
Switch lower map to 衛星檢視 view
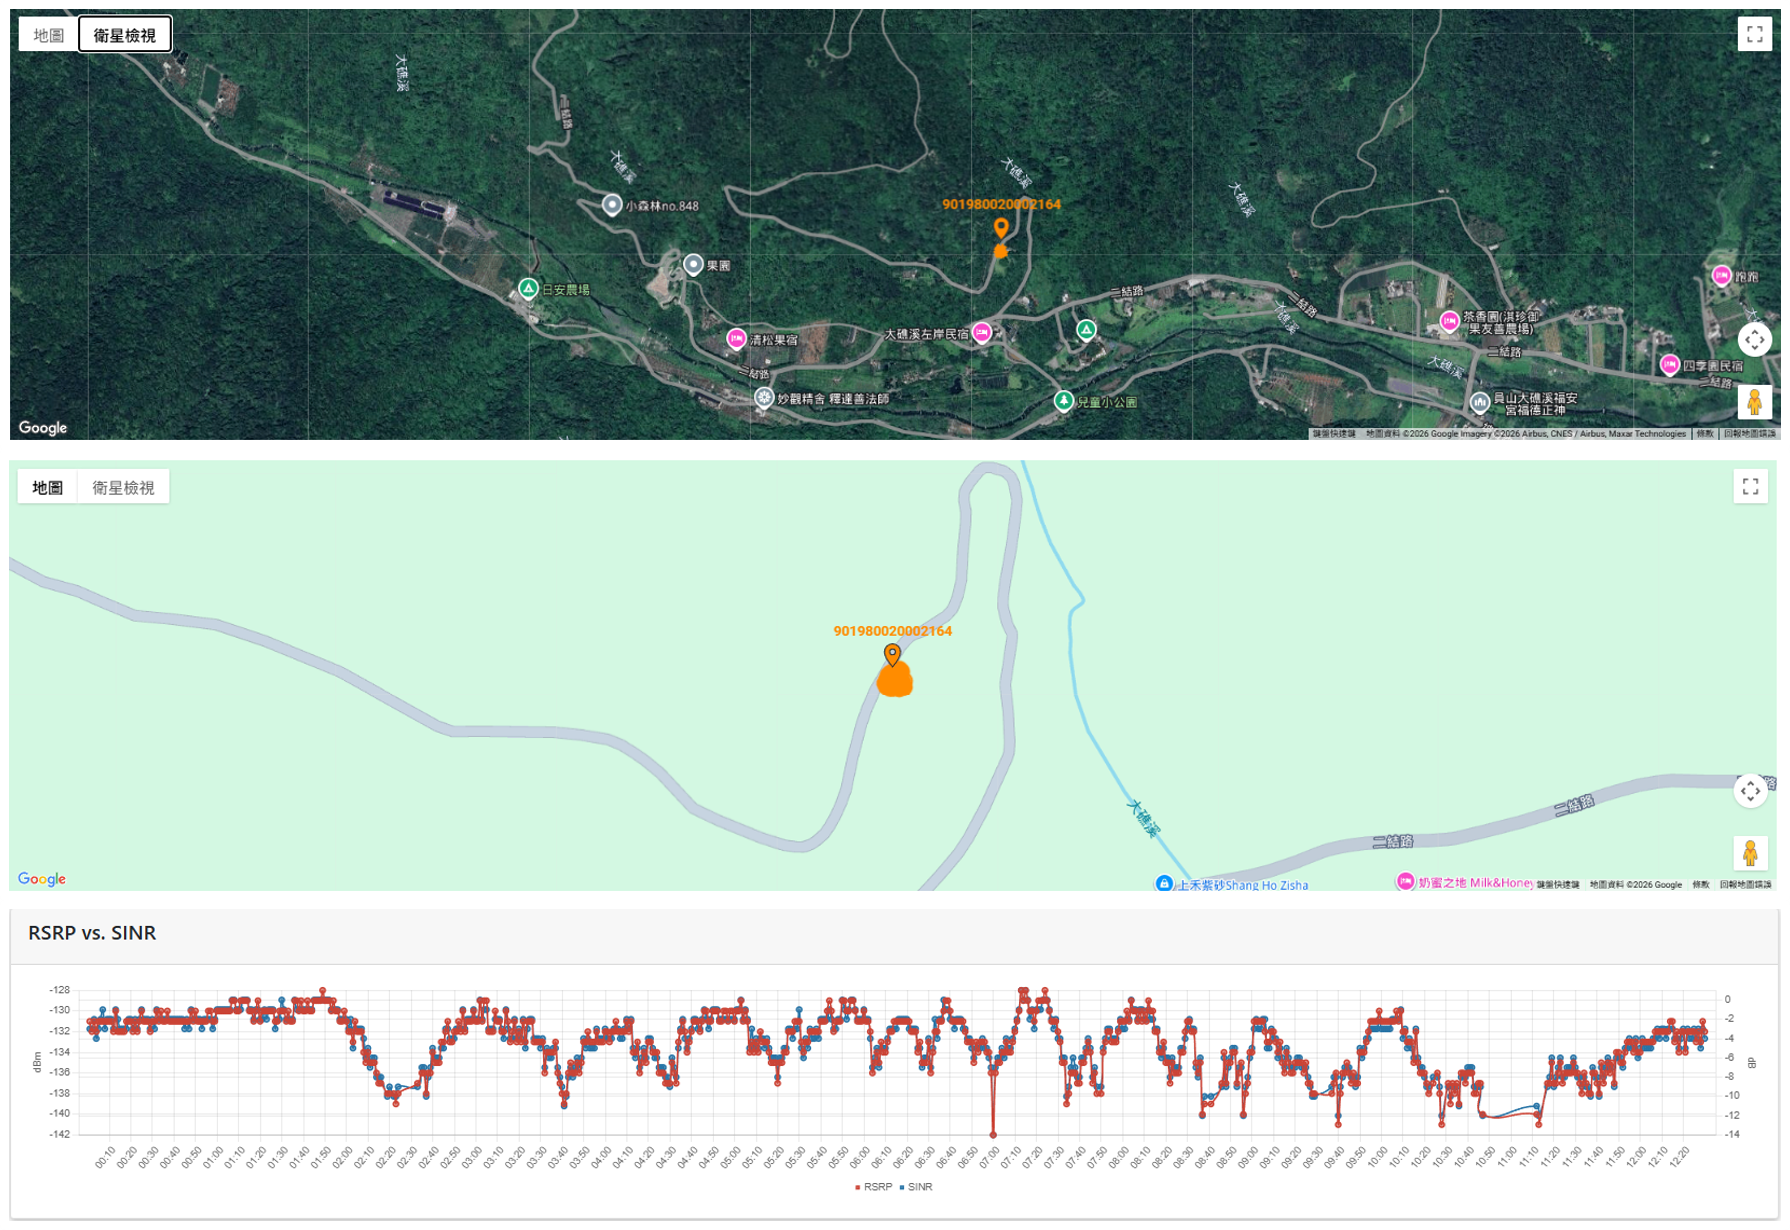click(123, 487)
